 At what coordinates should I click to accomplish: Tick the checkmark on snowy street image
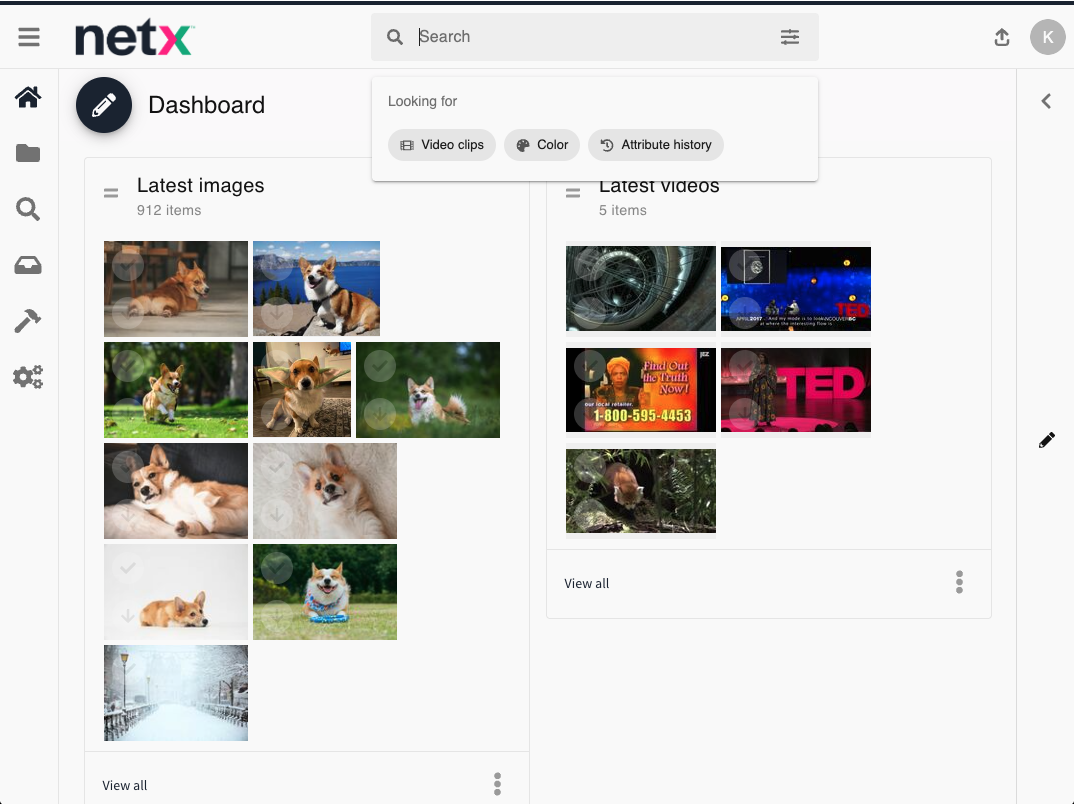click(127, 667)
